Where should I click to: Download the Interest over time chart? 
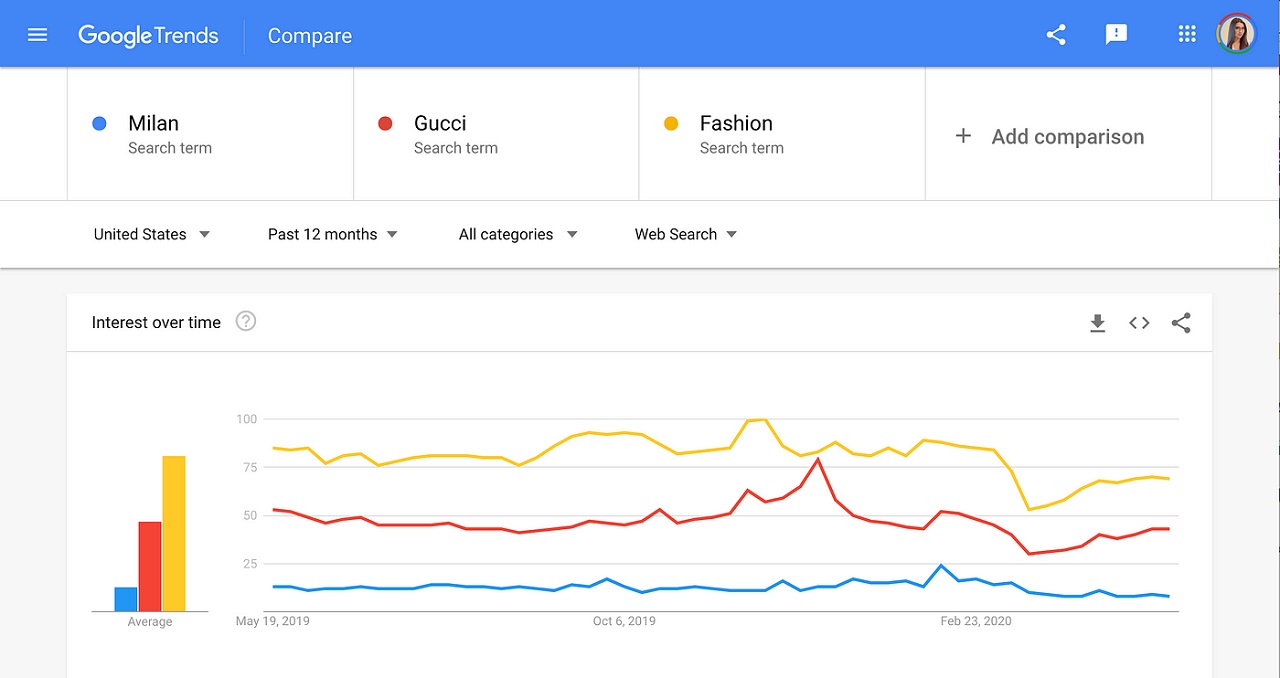pyautogui.click(x=1097, y=323)
